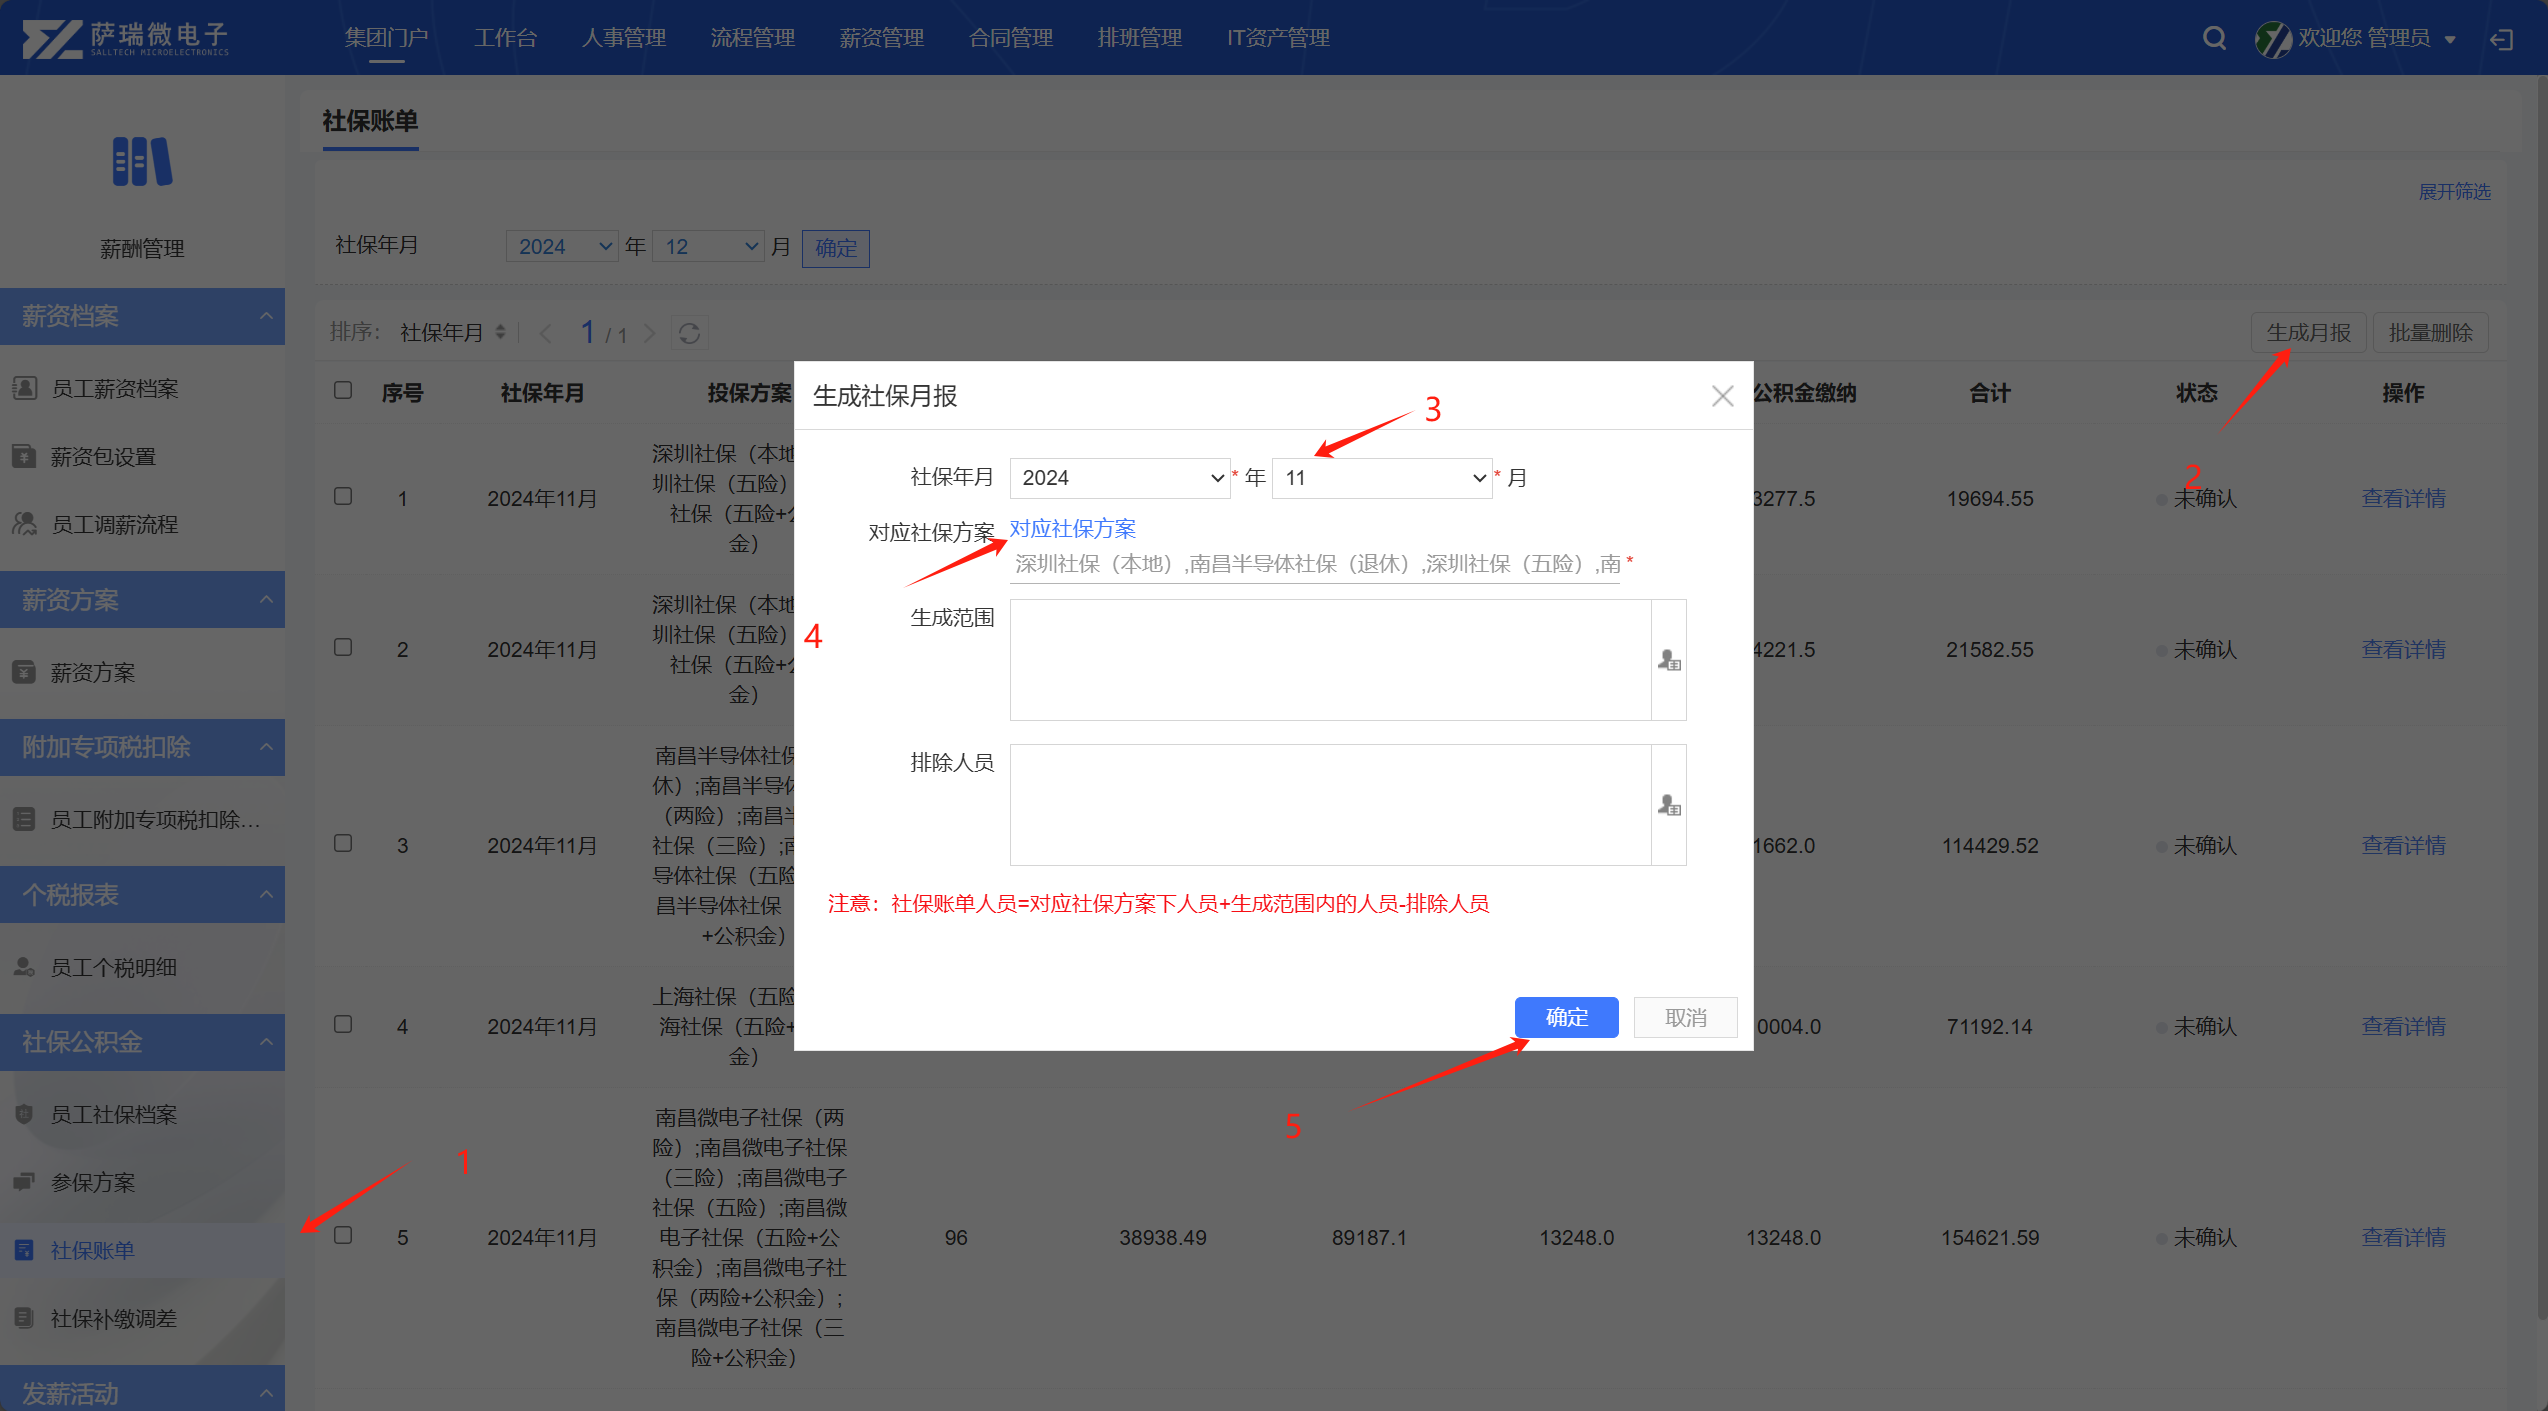Open the 薪资管理 top menu
Screen dimensions: 2548x1411
(x=881, y=38)
